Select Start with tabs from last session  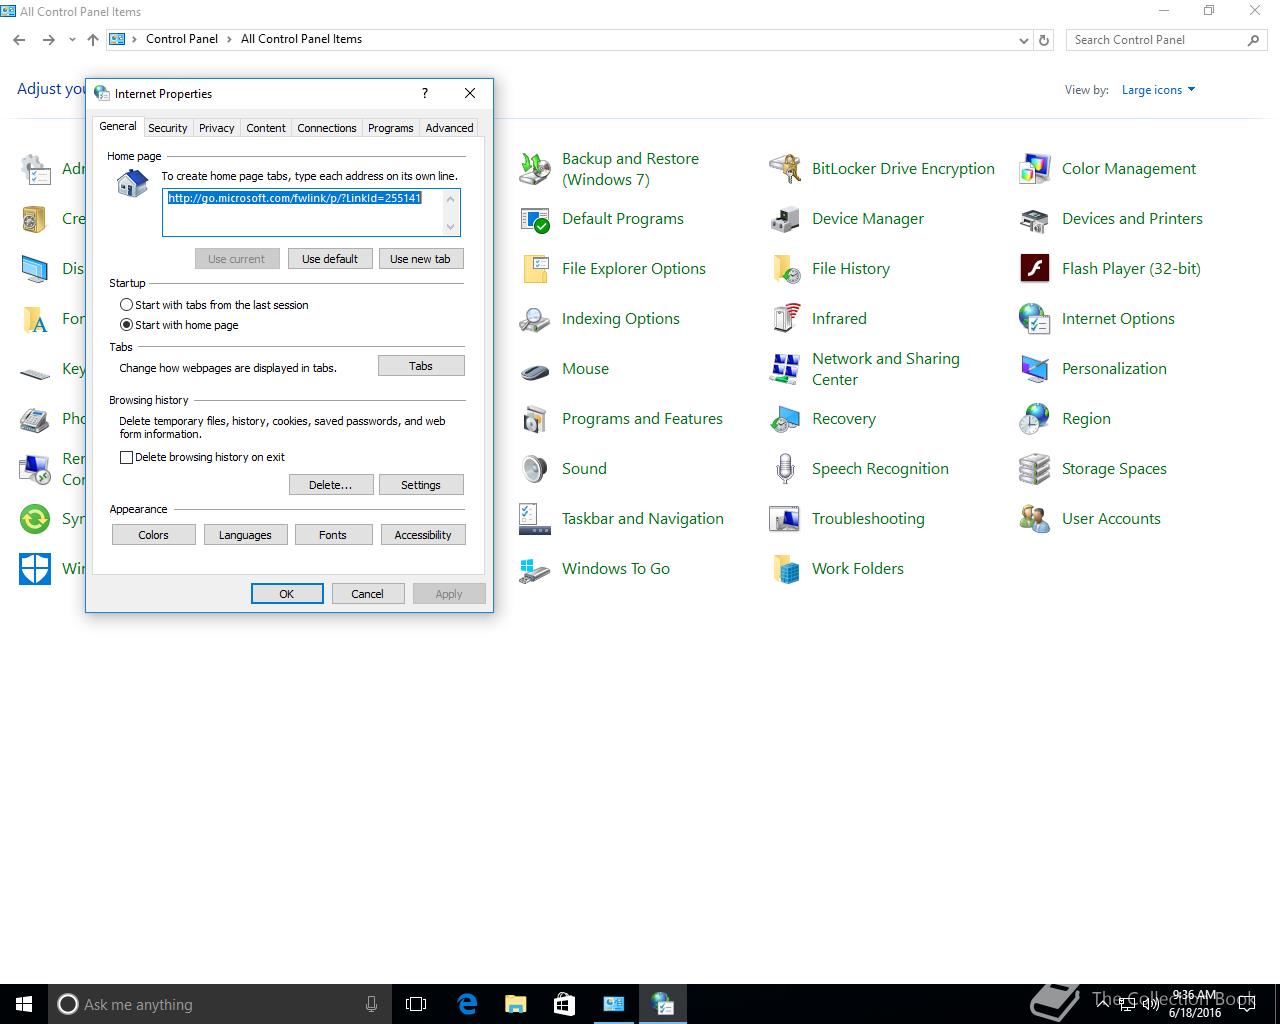126,305
